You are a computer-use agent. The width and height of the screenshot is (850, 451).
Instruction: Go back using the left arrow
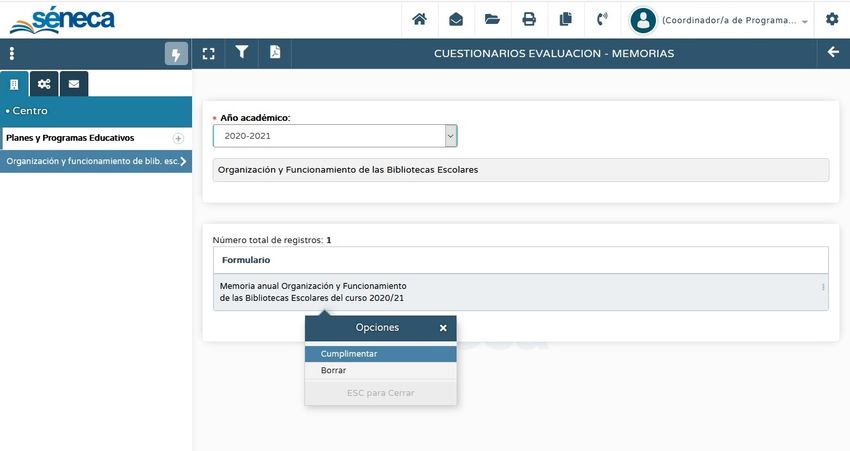[x=833, y=53]
